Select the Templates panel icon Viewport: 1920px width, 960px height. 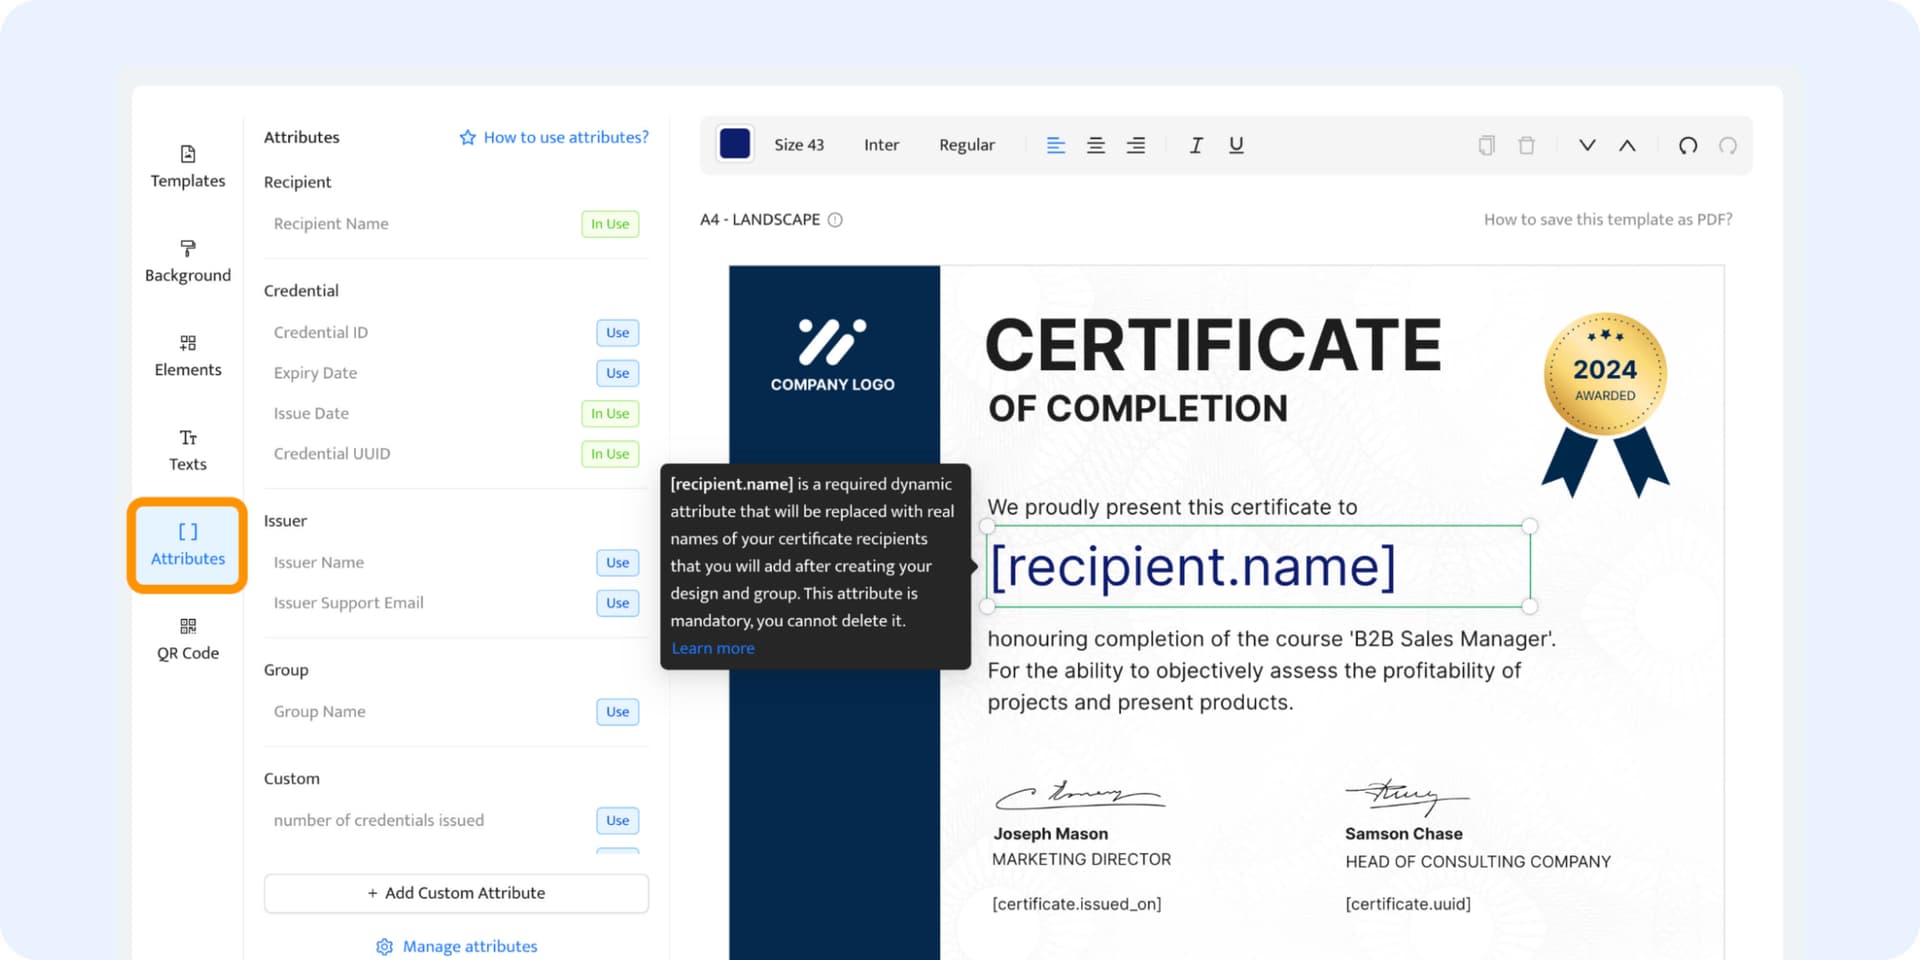187,167
